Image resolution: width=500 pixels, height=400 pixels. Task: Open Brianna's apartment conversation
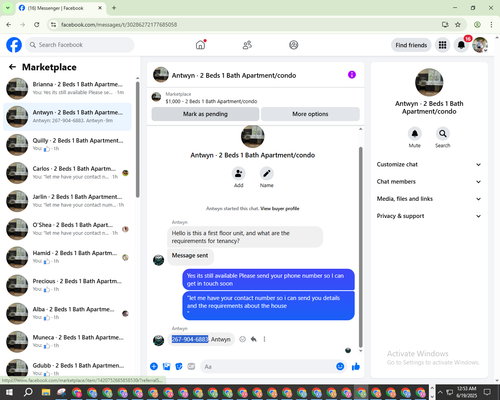click(68, 88)
